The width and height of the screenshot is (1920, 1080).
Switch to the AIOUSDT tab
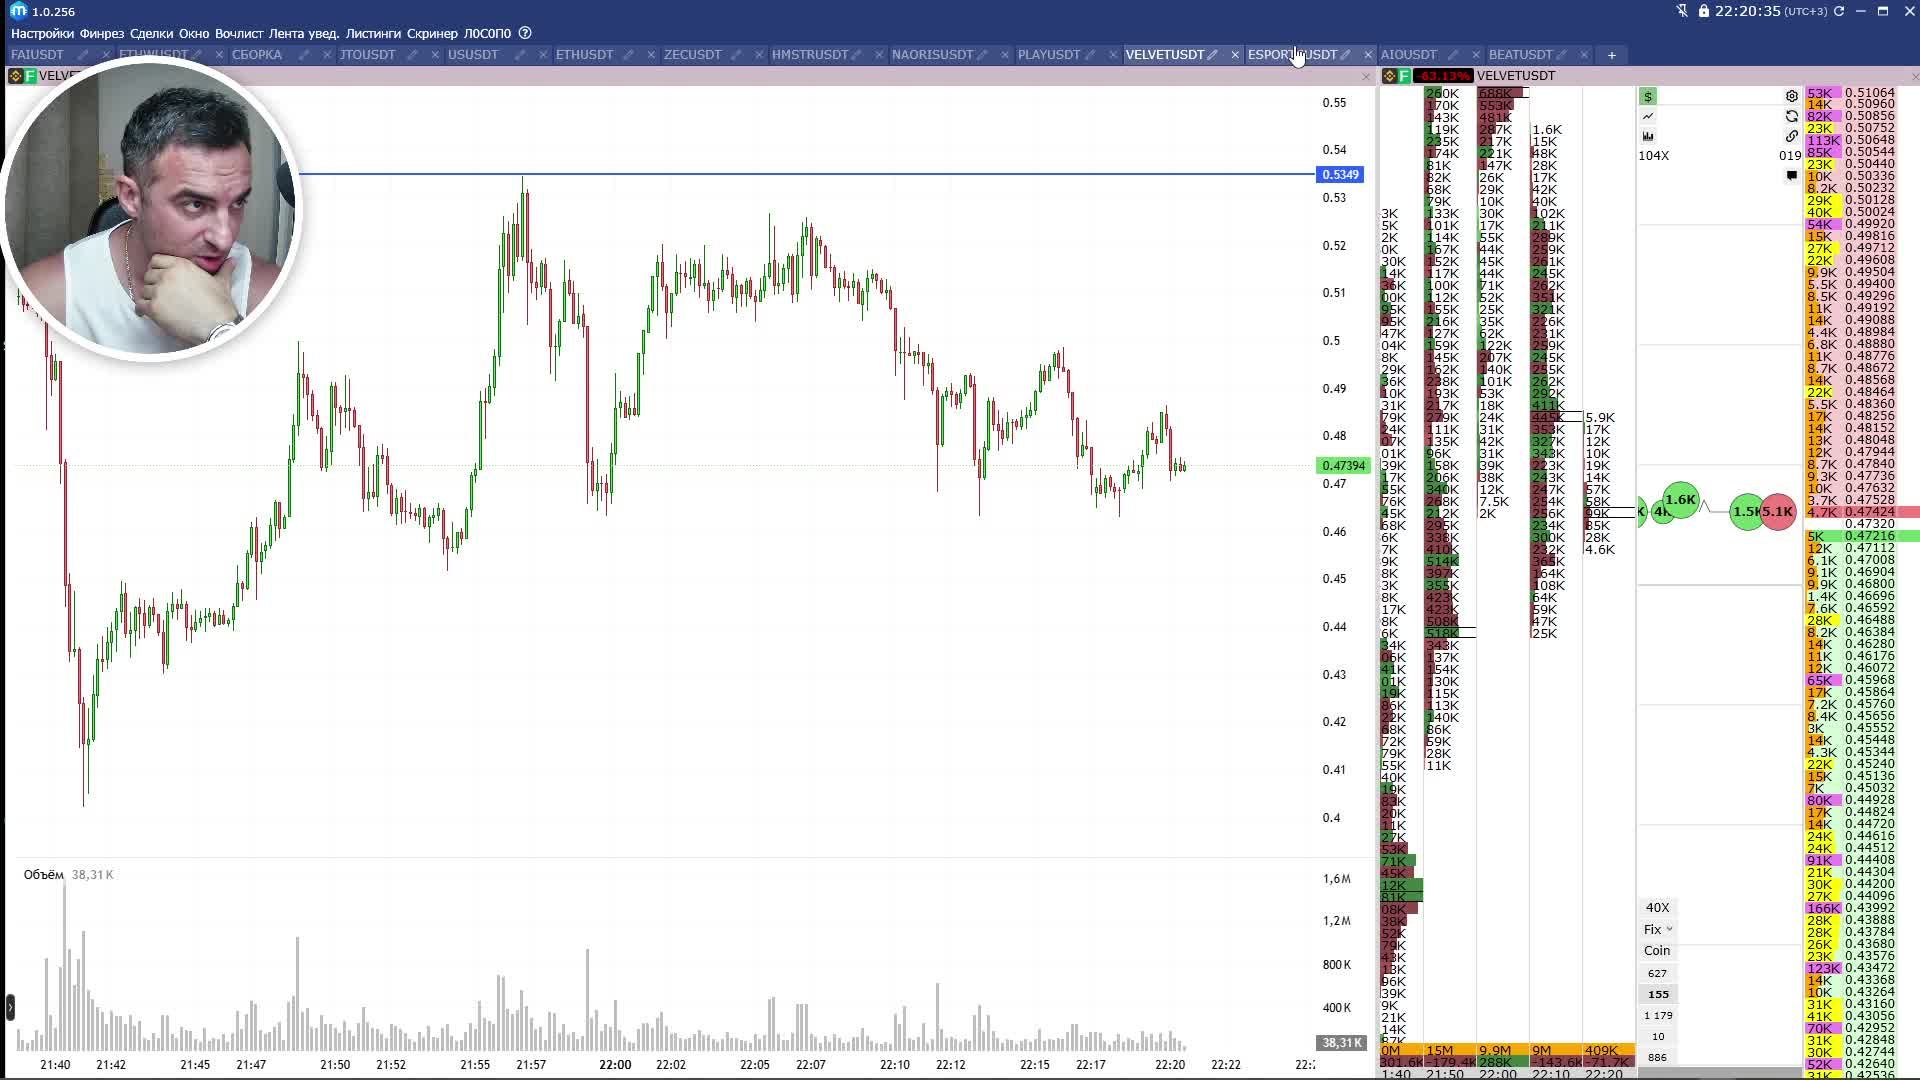tap(1408, 55)
